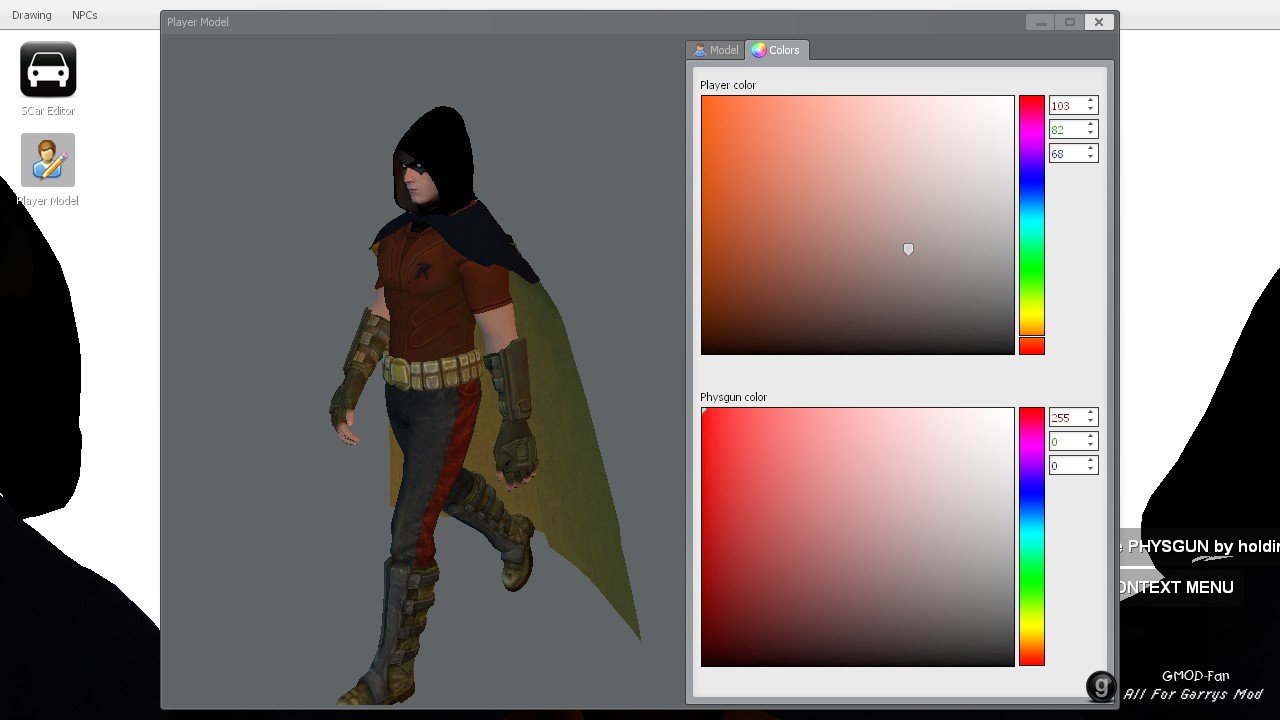Click the Player color hue bar
The width and height of the screenshot is (1280, 720).
(1032, 225)
